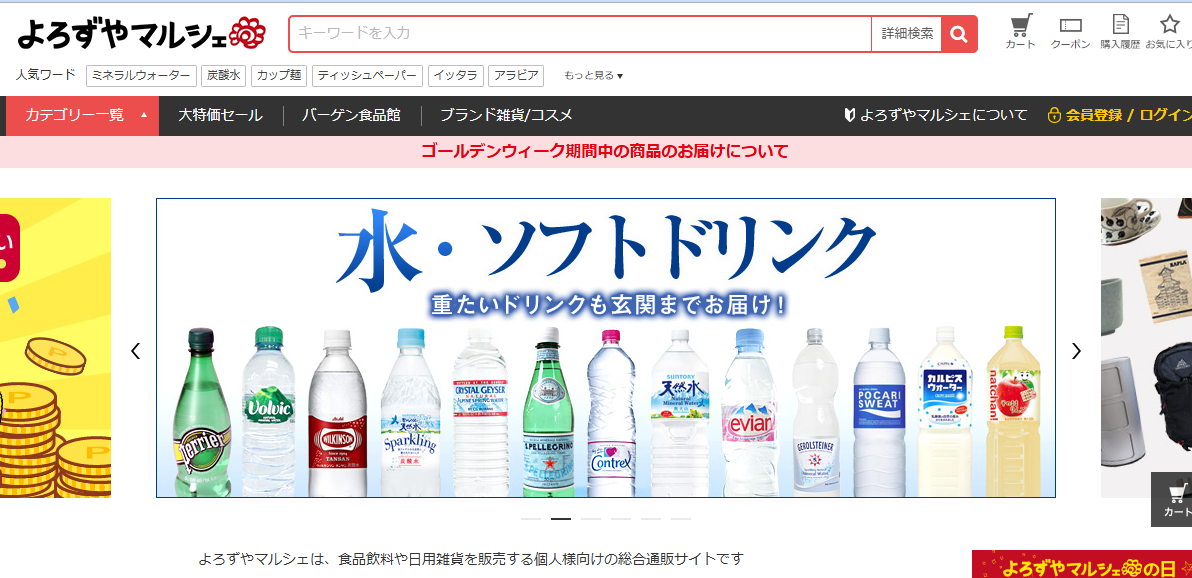
Task: Select 大特価セール menu item
Action: click(x=220, y=116)
